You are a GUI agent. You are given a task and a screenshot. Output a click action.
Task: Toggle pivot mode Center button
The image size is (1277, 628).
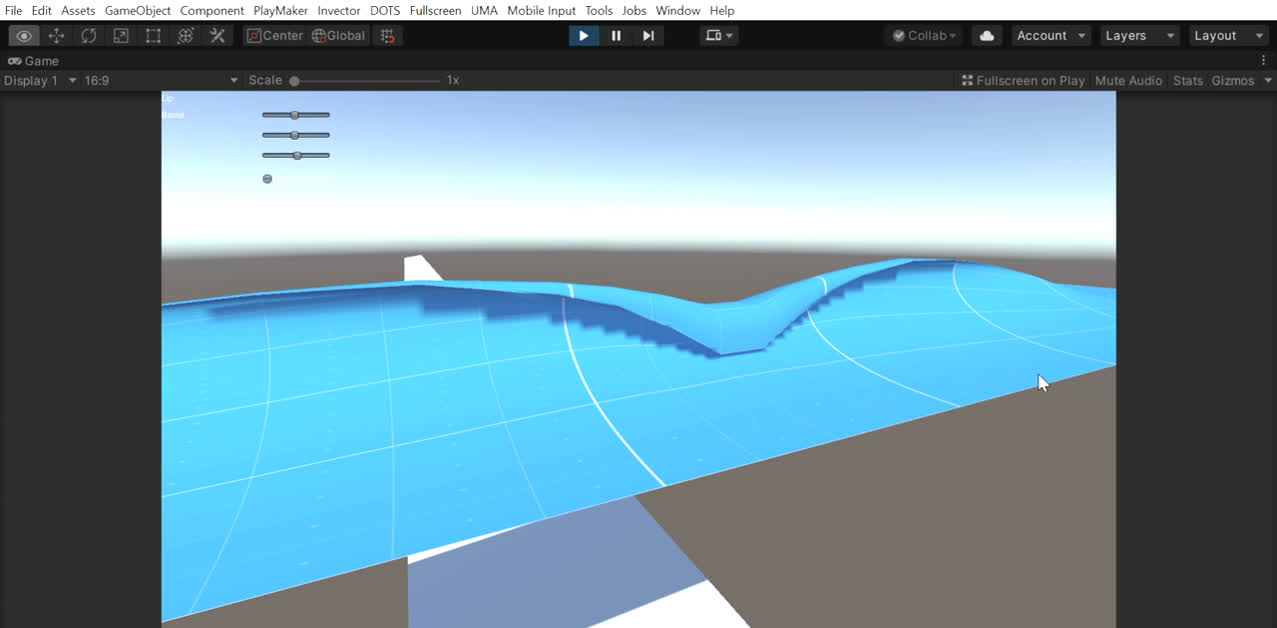click(x=275, y=36)
